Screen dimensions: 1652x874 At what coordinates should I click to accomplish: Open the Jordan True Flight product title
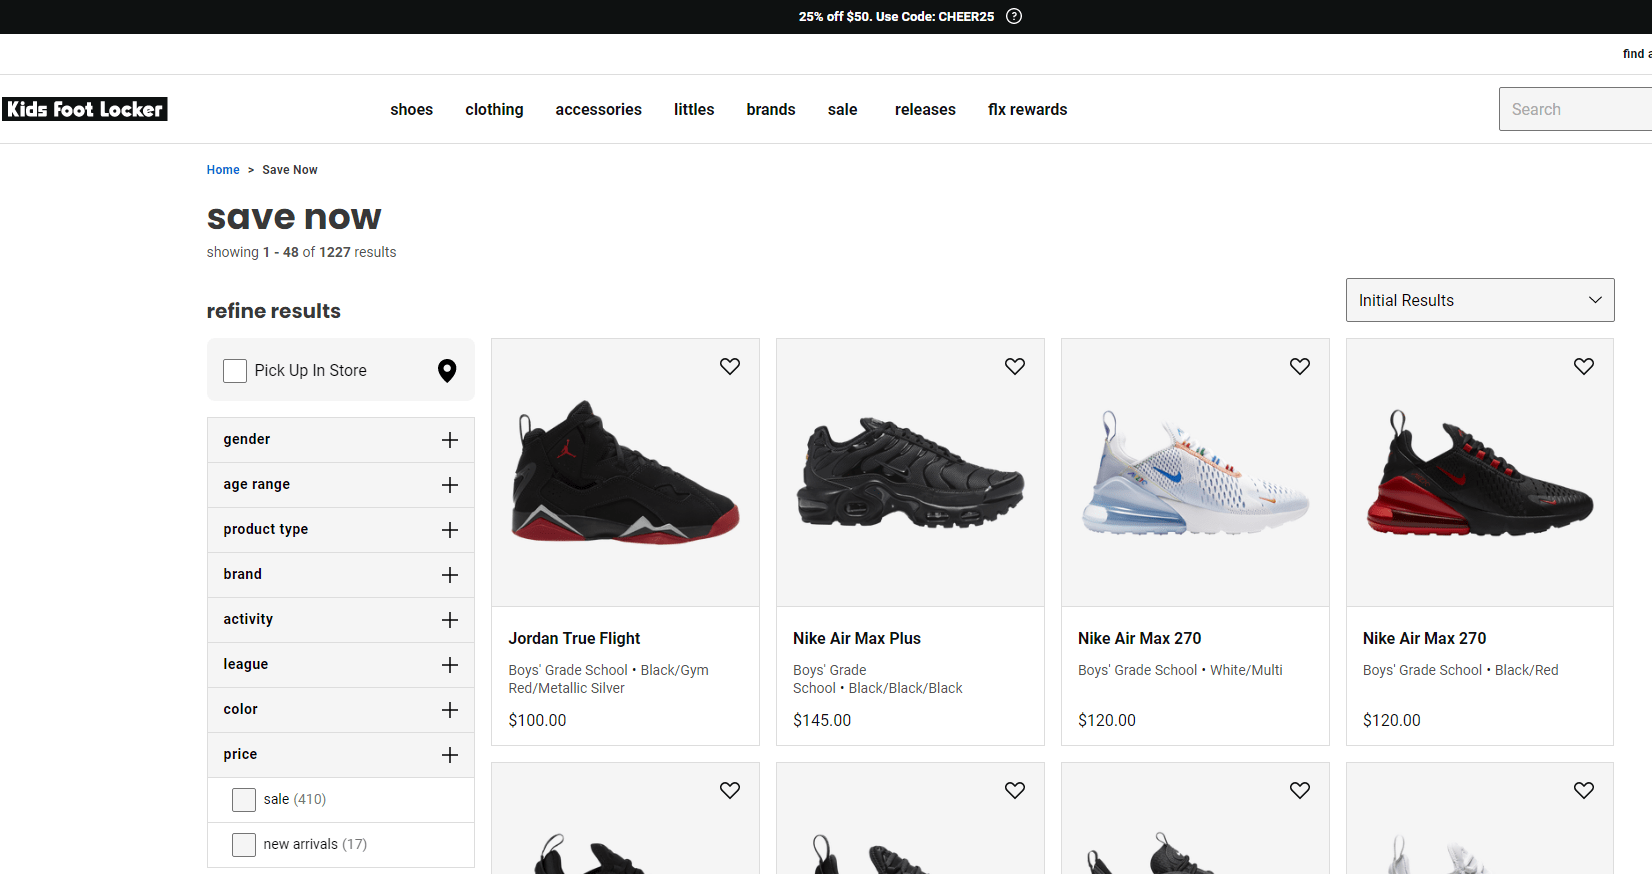click(574, 638)
